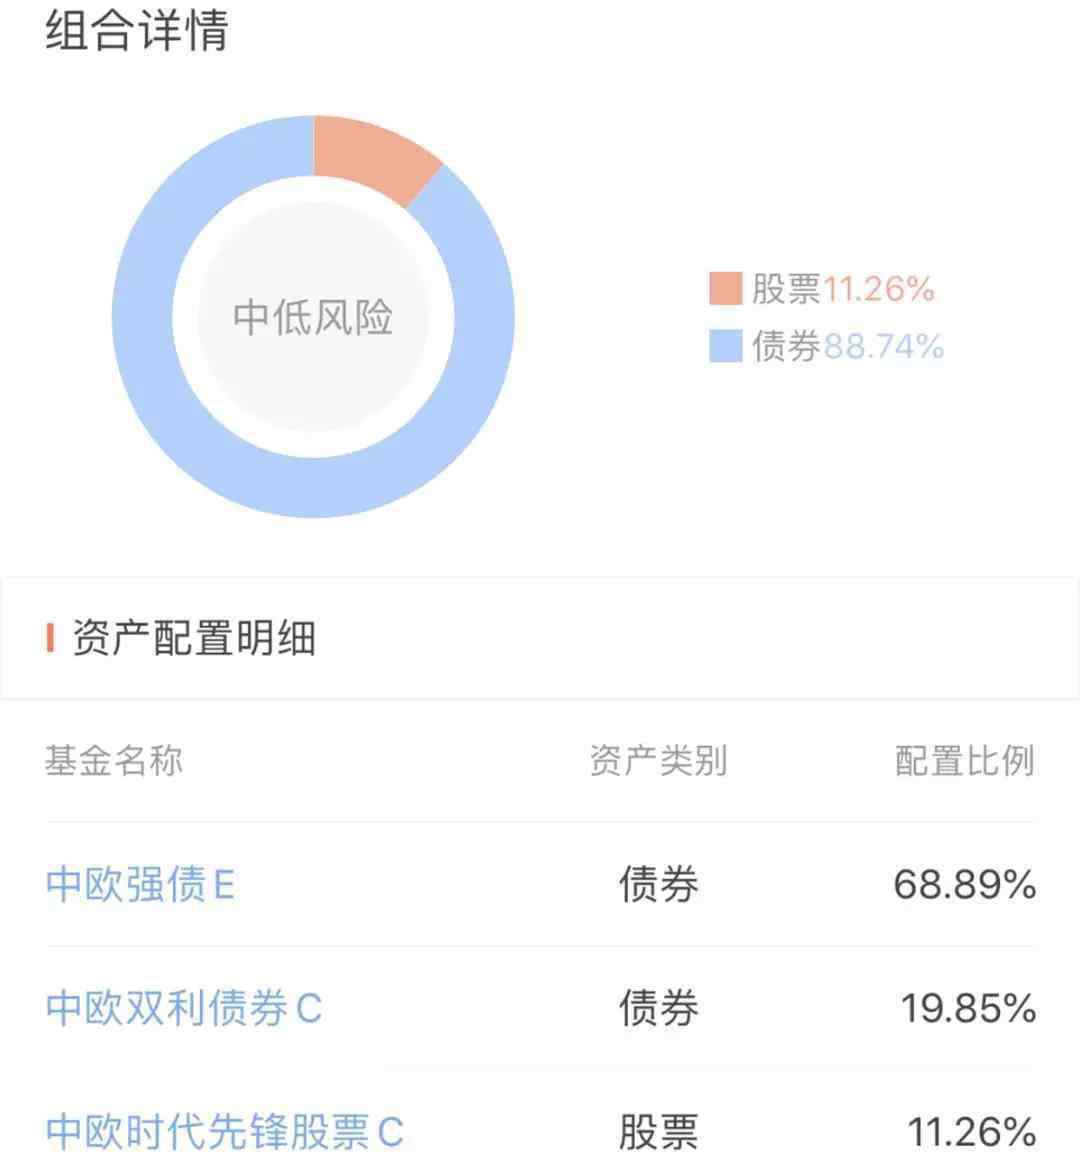This screenshot has height=1157, width=1080.
Task: Tap the 组合详情 page title
Action: click(x=137, y=30)
